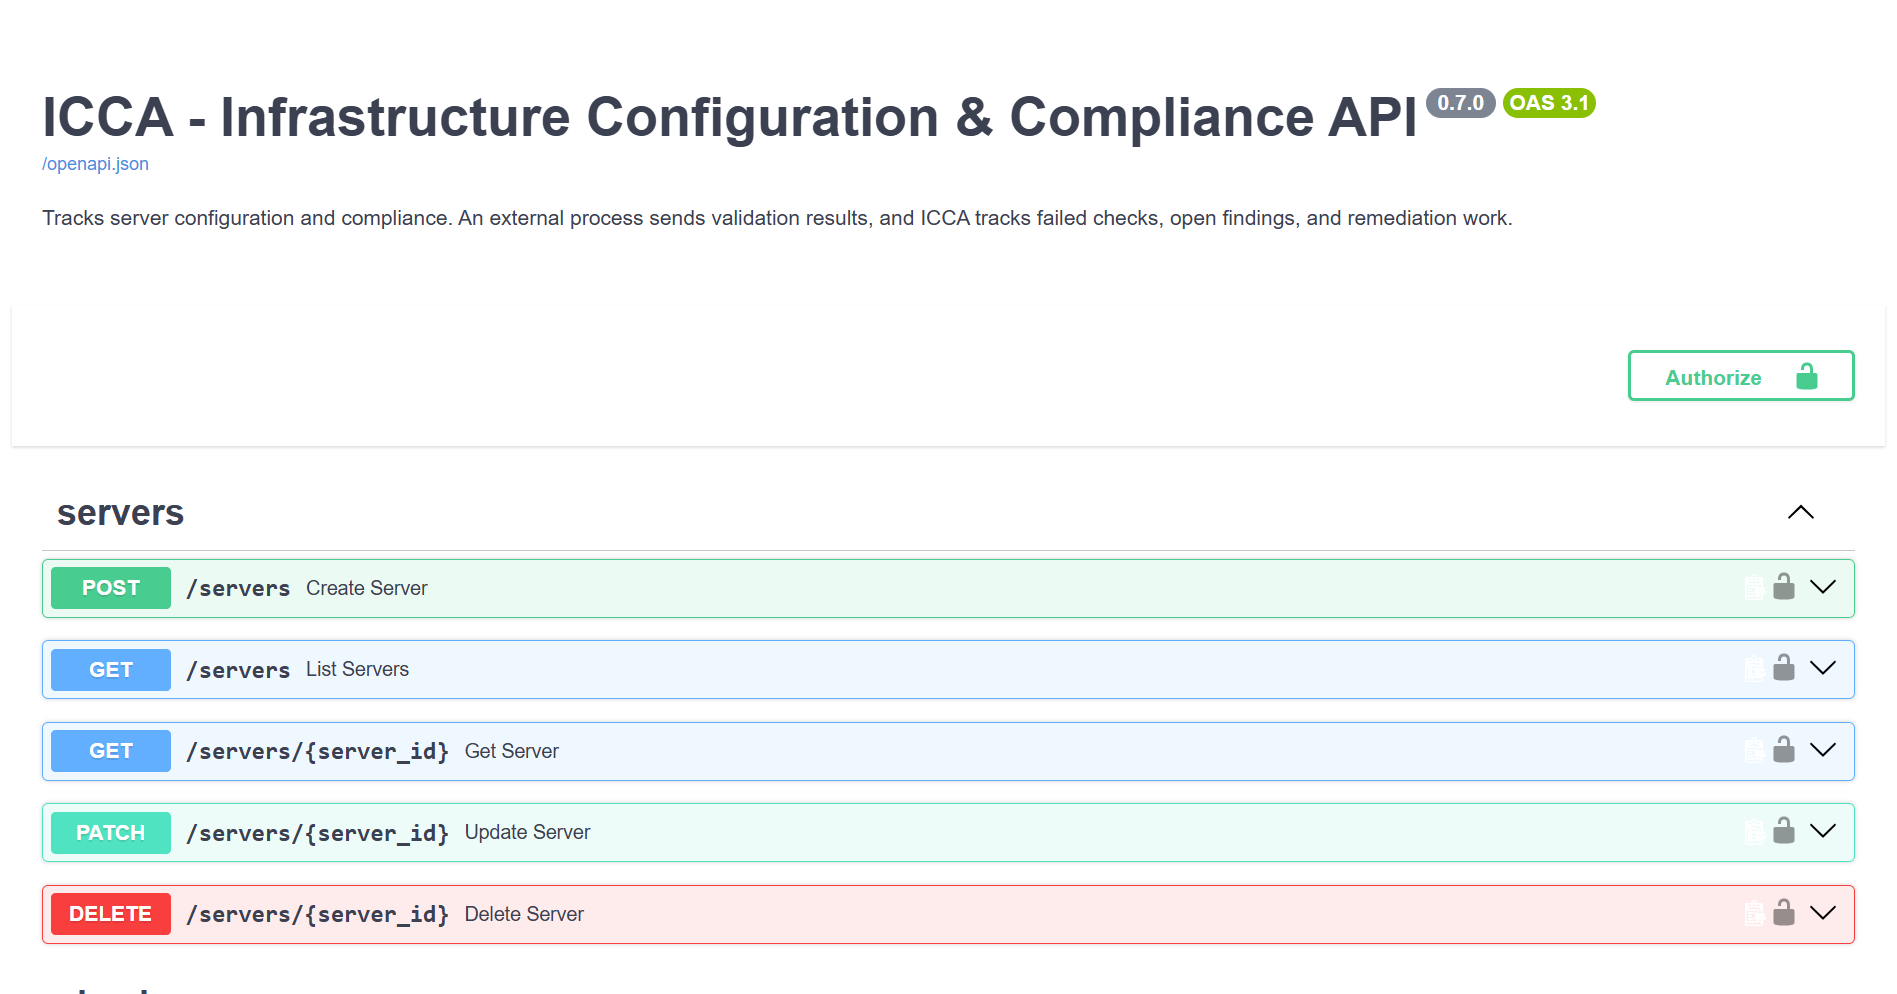1897x994 pixels.
Task: Click the DELETE method badge for Delete Server
Action: pyautogui.click(x=111, y=914)
